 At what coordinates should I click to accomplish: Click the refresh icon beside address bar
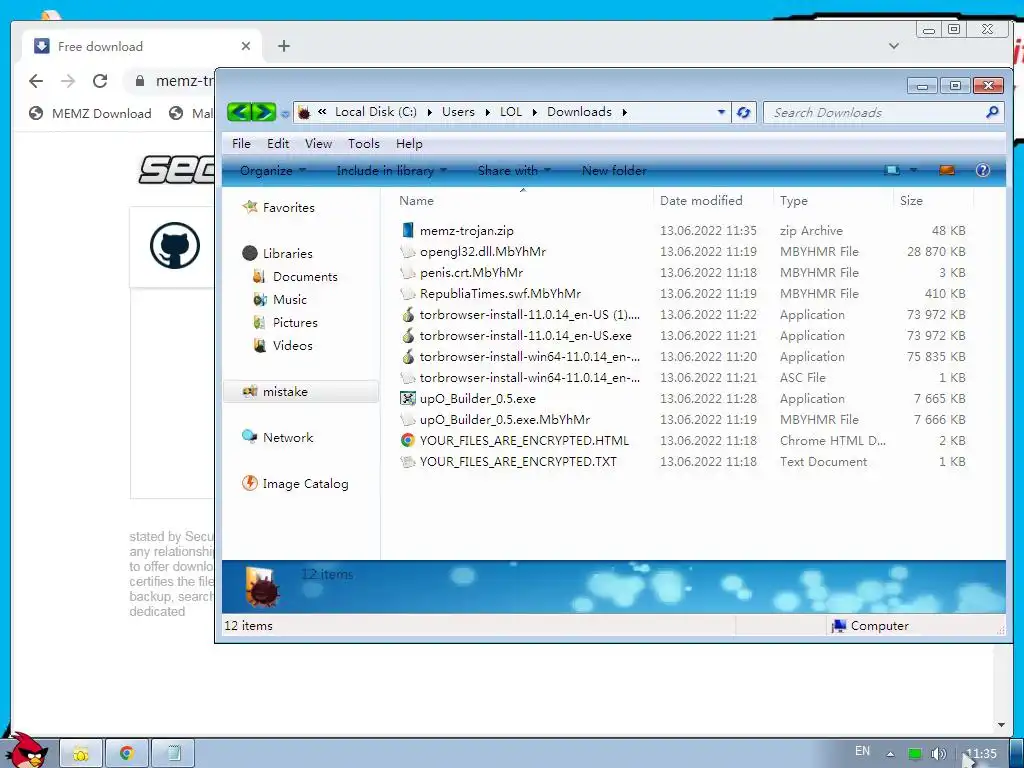(743, 112)
